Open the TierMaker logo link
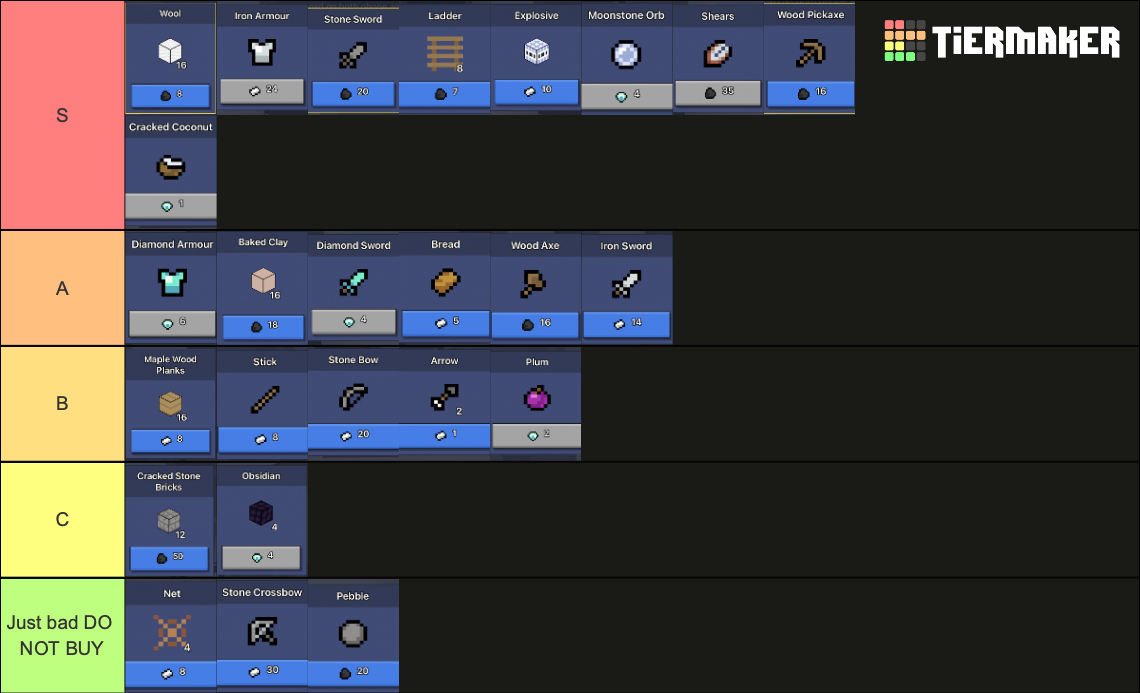 [x=1000, y=43]
